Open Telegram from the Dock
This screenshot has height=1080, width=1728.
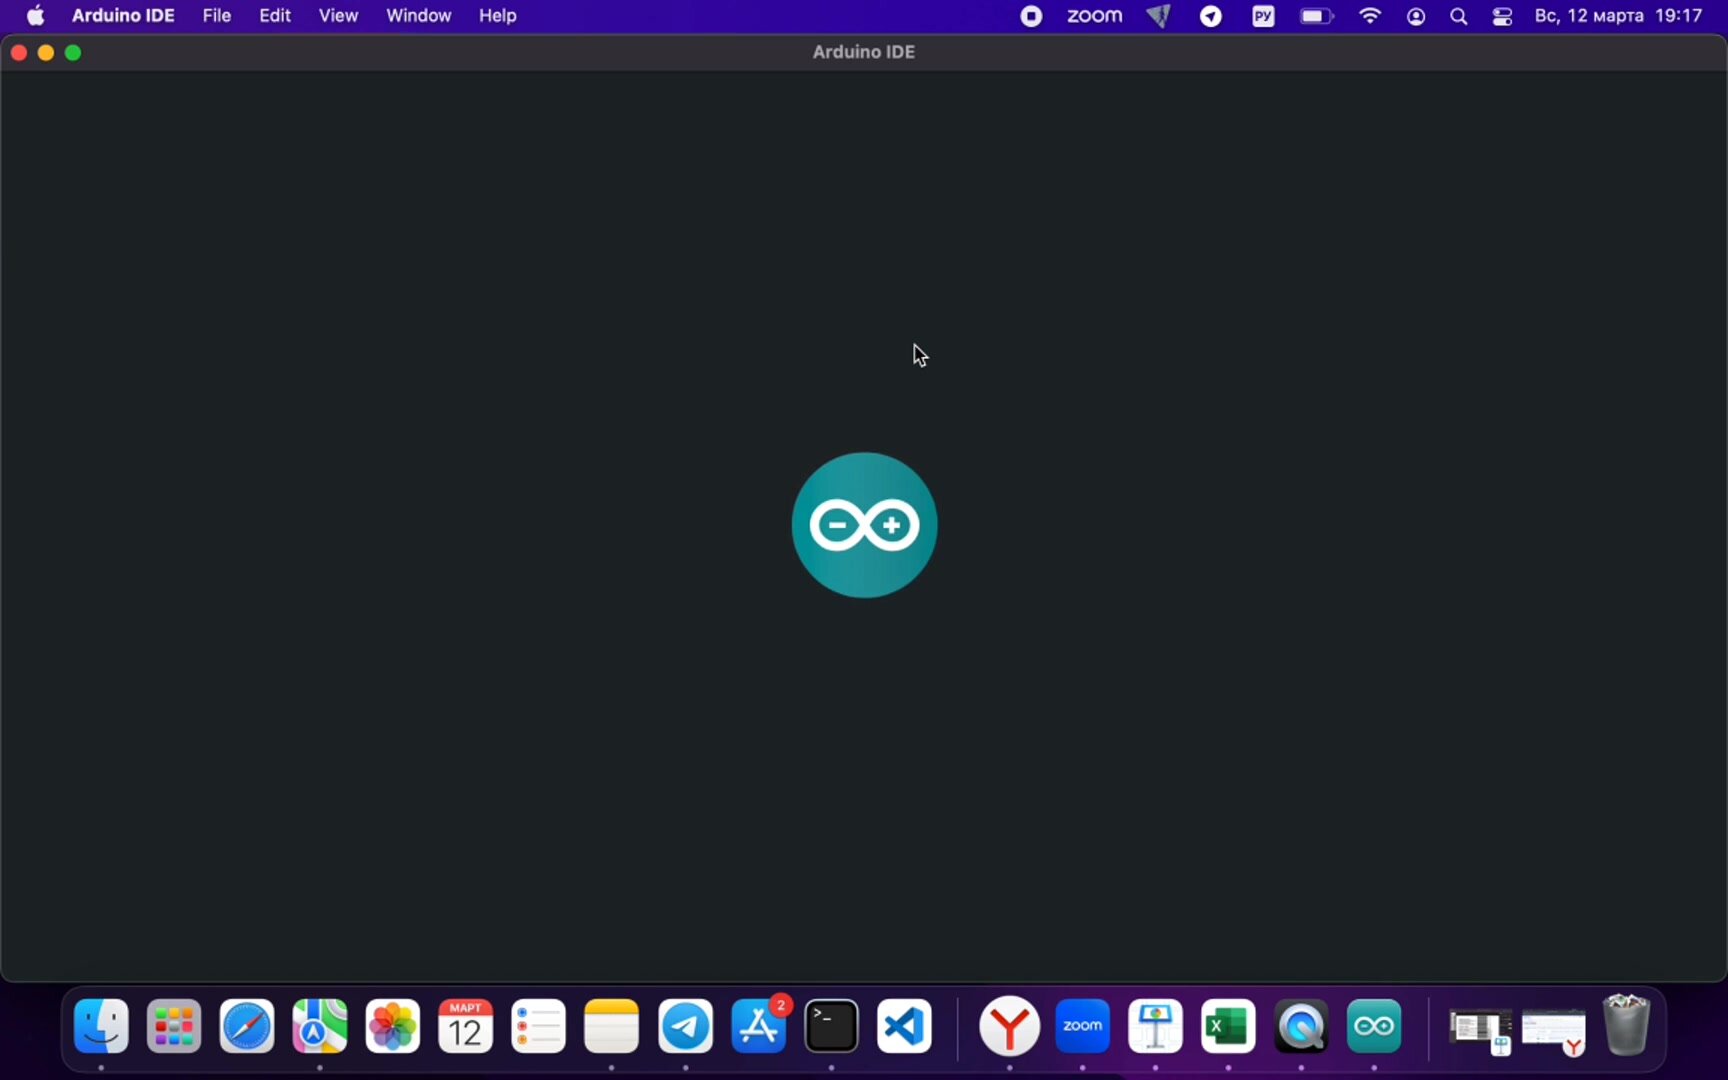point(686,1026)
